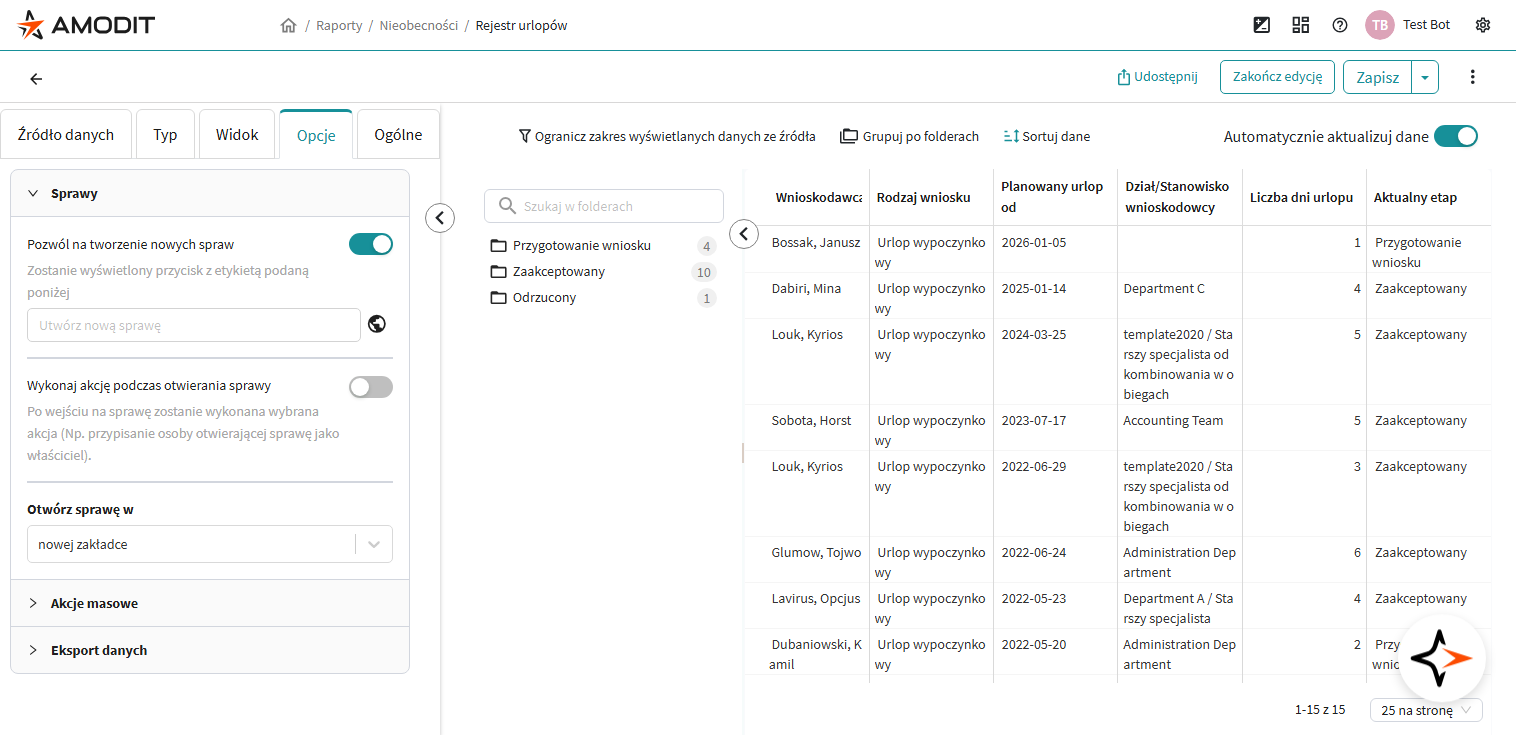
Task: Click the back arrow icon
Action: click(x=36, y=79)
